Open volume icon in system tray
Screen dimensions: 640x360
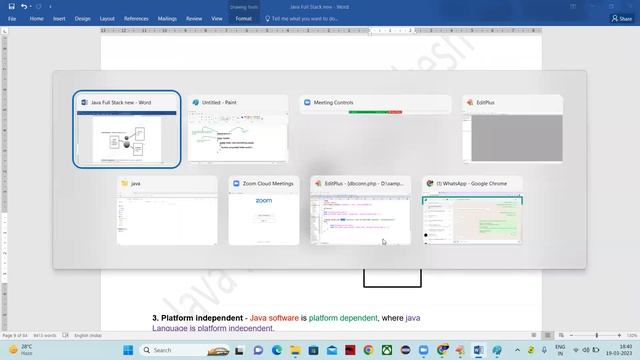click(x=585, y=350)
